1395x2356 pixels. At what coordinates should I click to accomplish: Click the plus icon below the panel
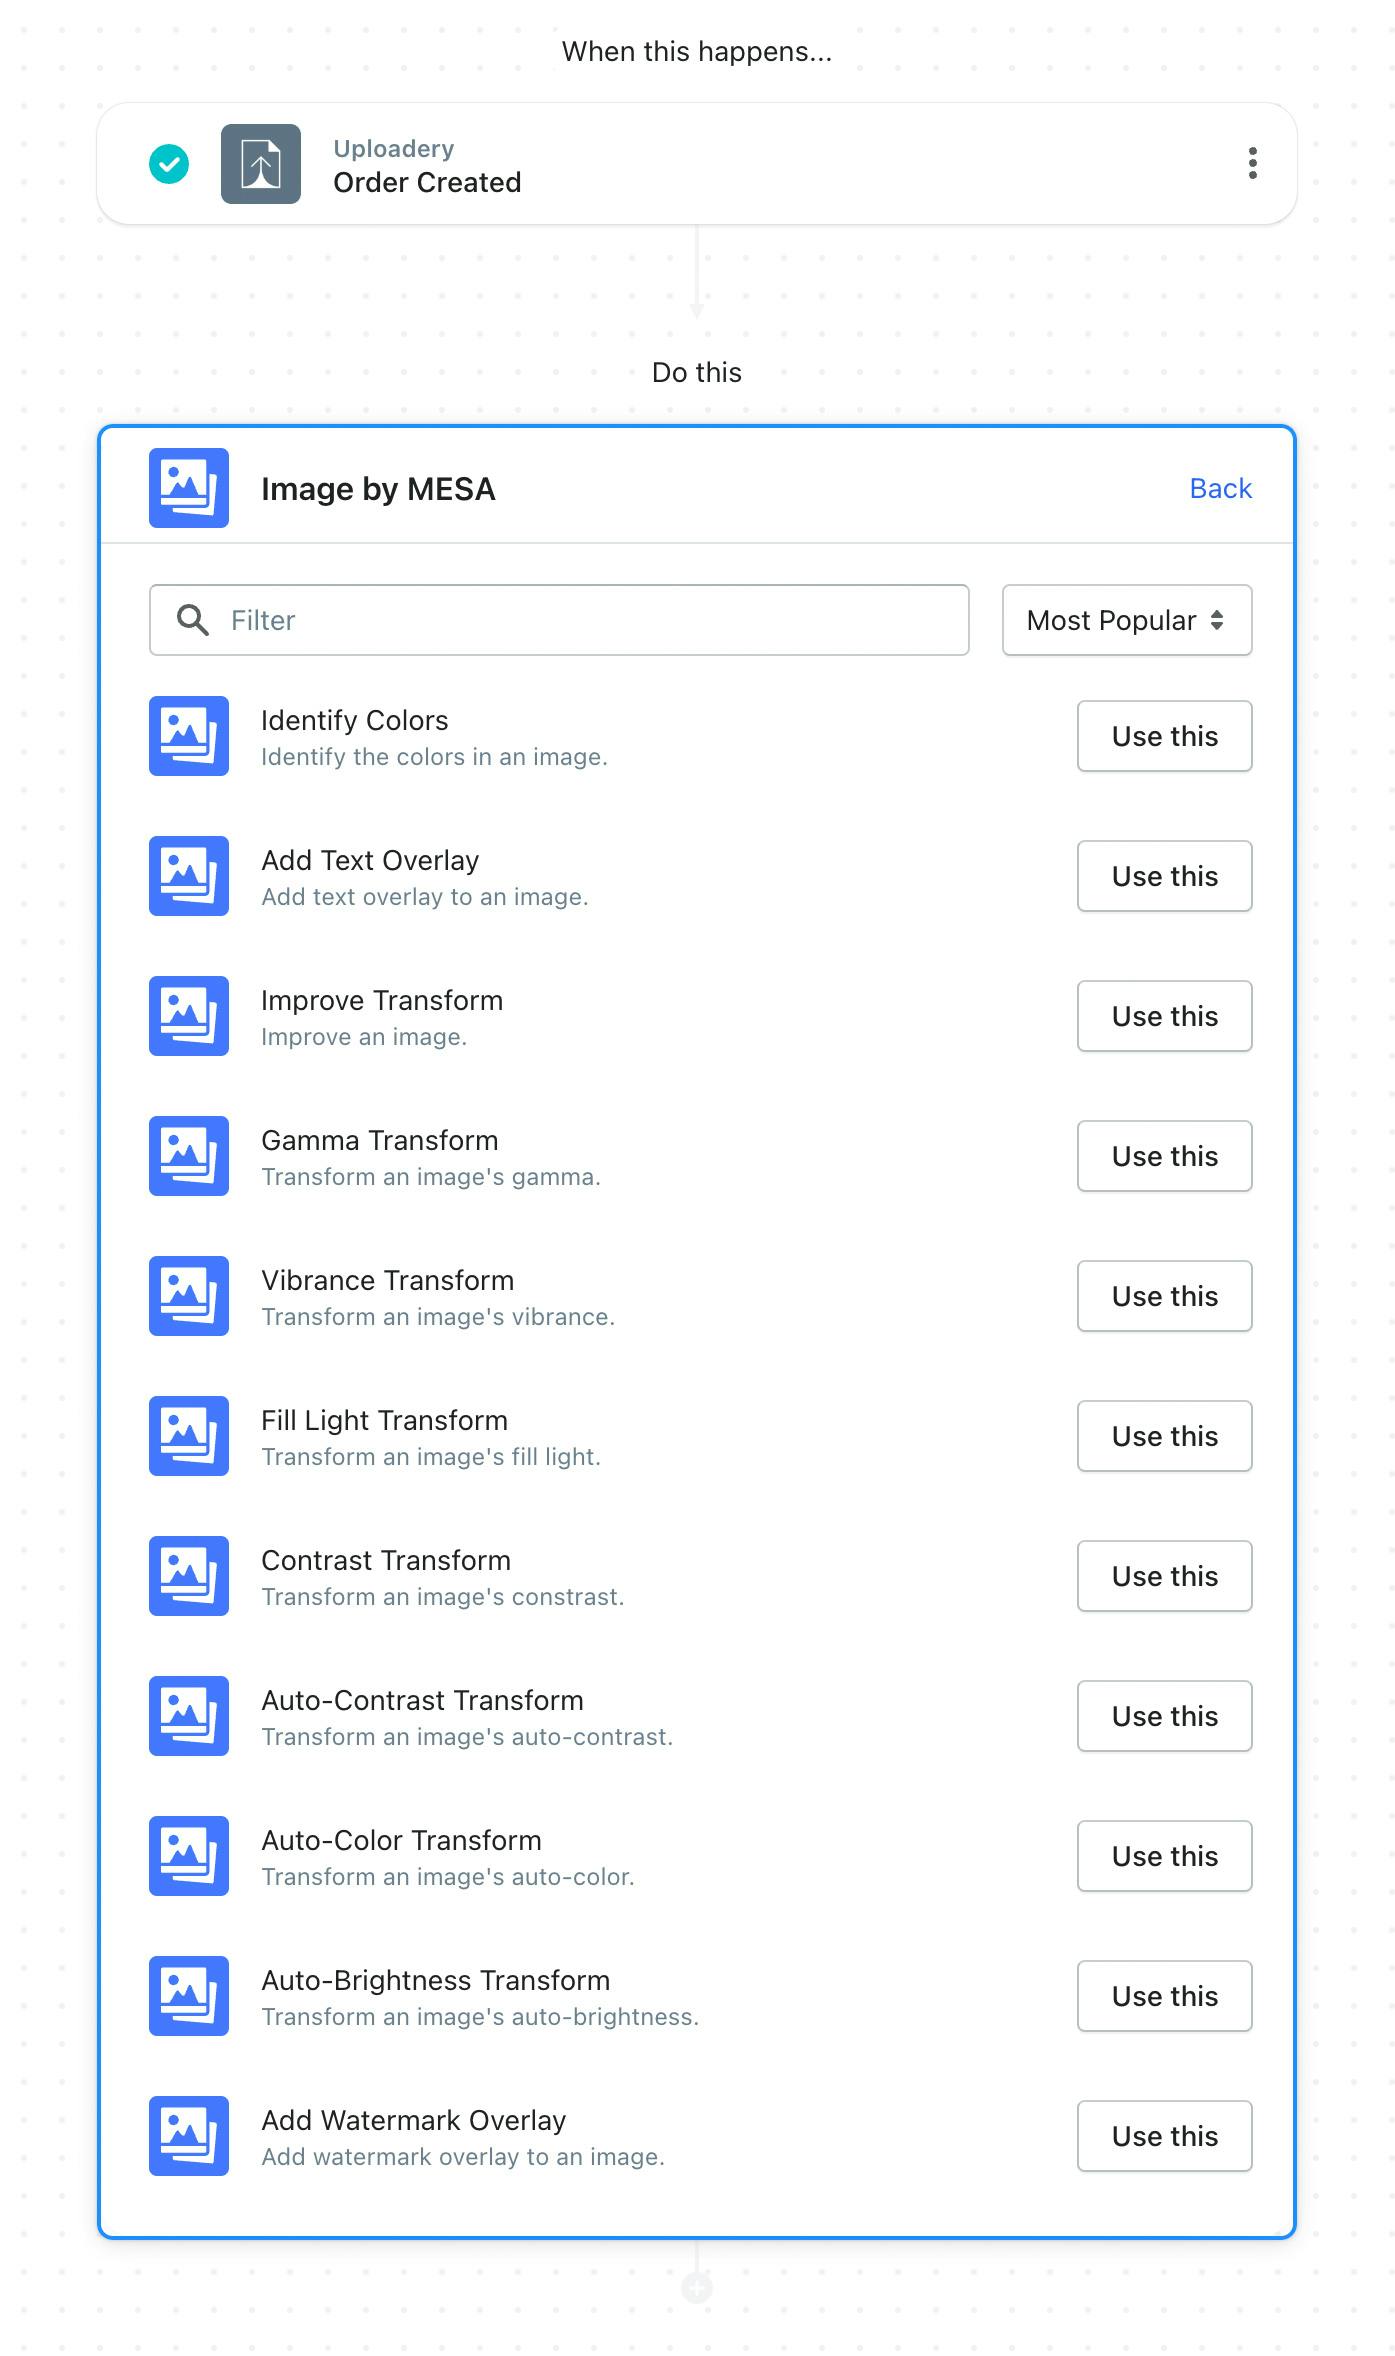(697, 2287)
